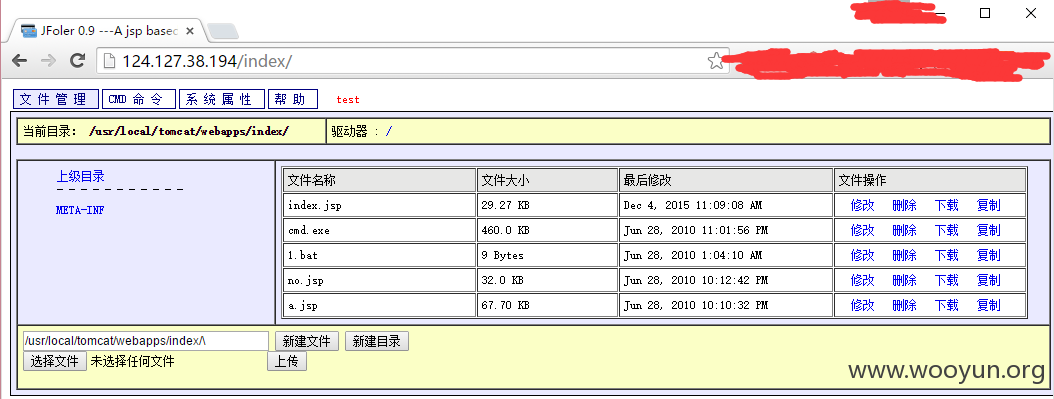Image resolution: width=1054 pixels, height=399 pixels.
Task: Open the 文件管理 menu
Action: click(x=56, y=99)
